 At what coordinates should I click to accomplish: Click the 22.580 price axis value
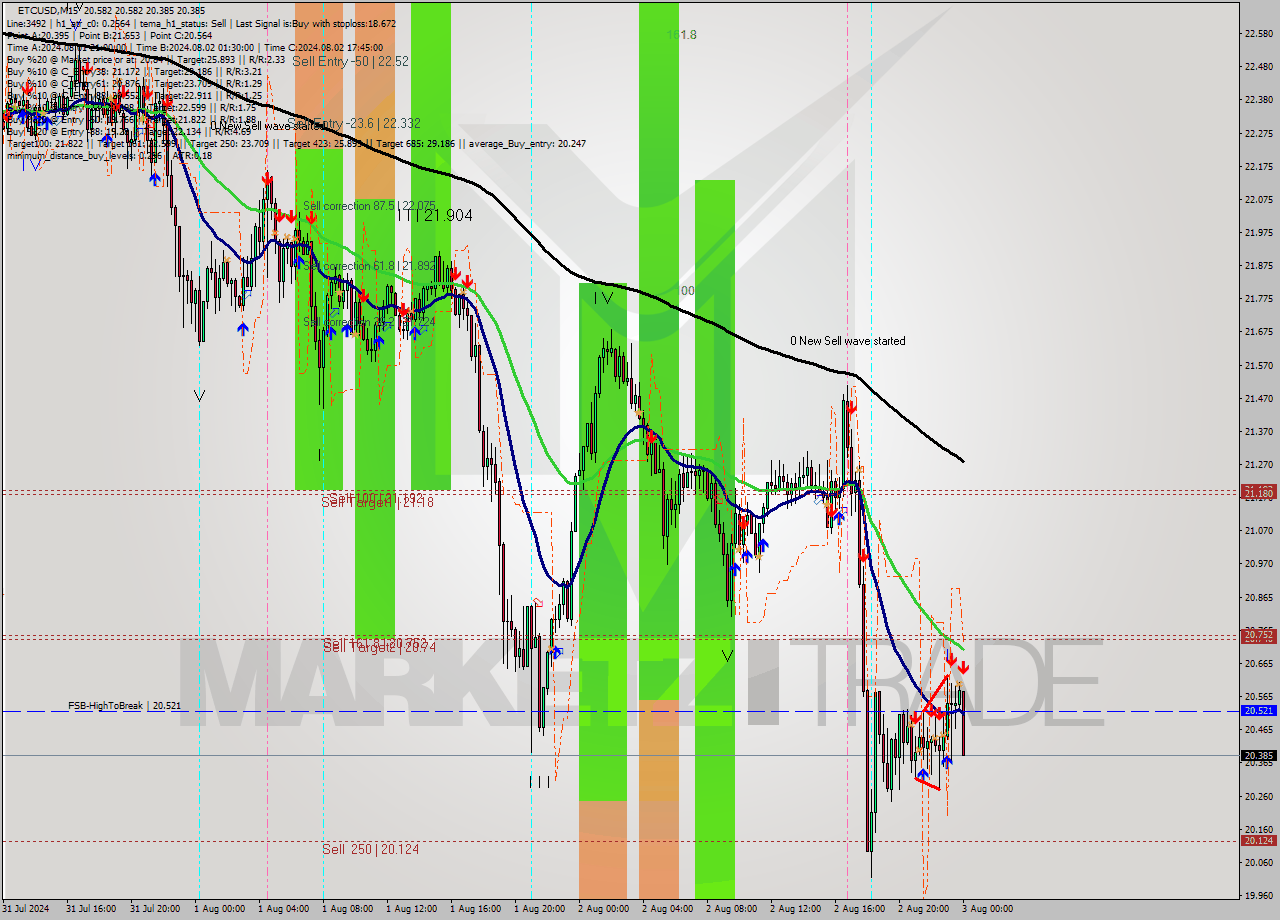point(1258,33)
